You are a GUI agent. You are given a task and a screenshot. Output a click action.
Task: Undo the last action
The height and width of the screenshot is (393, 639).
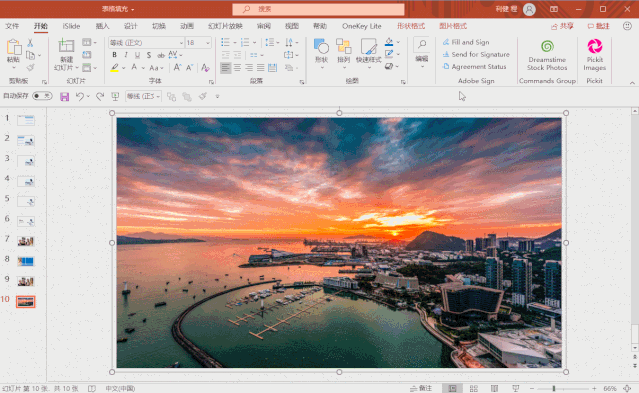coord(80,96)
